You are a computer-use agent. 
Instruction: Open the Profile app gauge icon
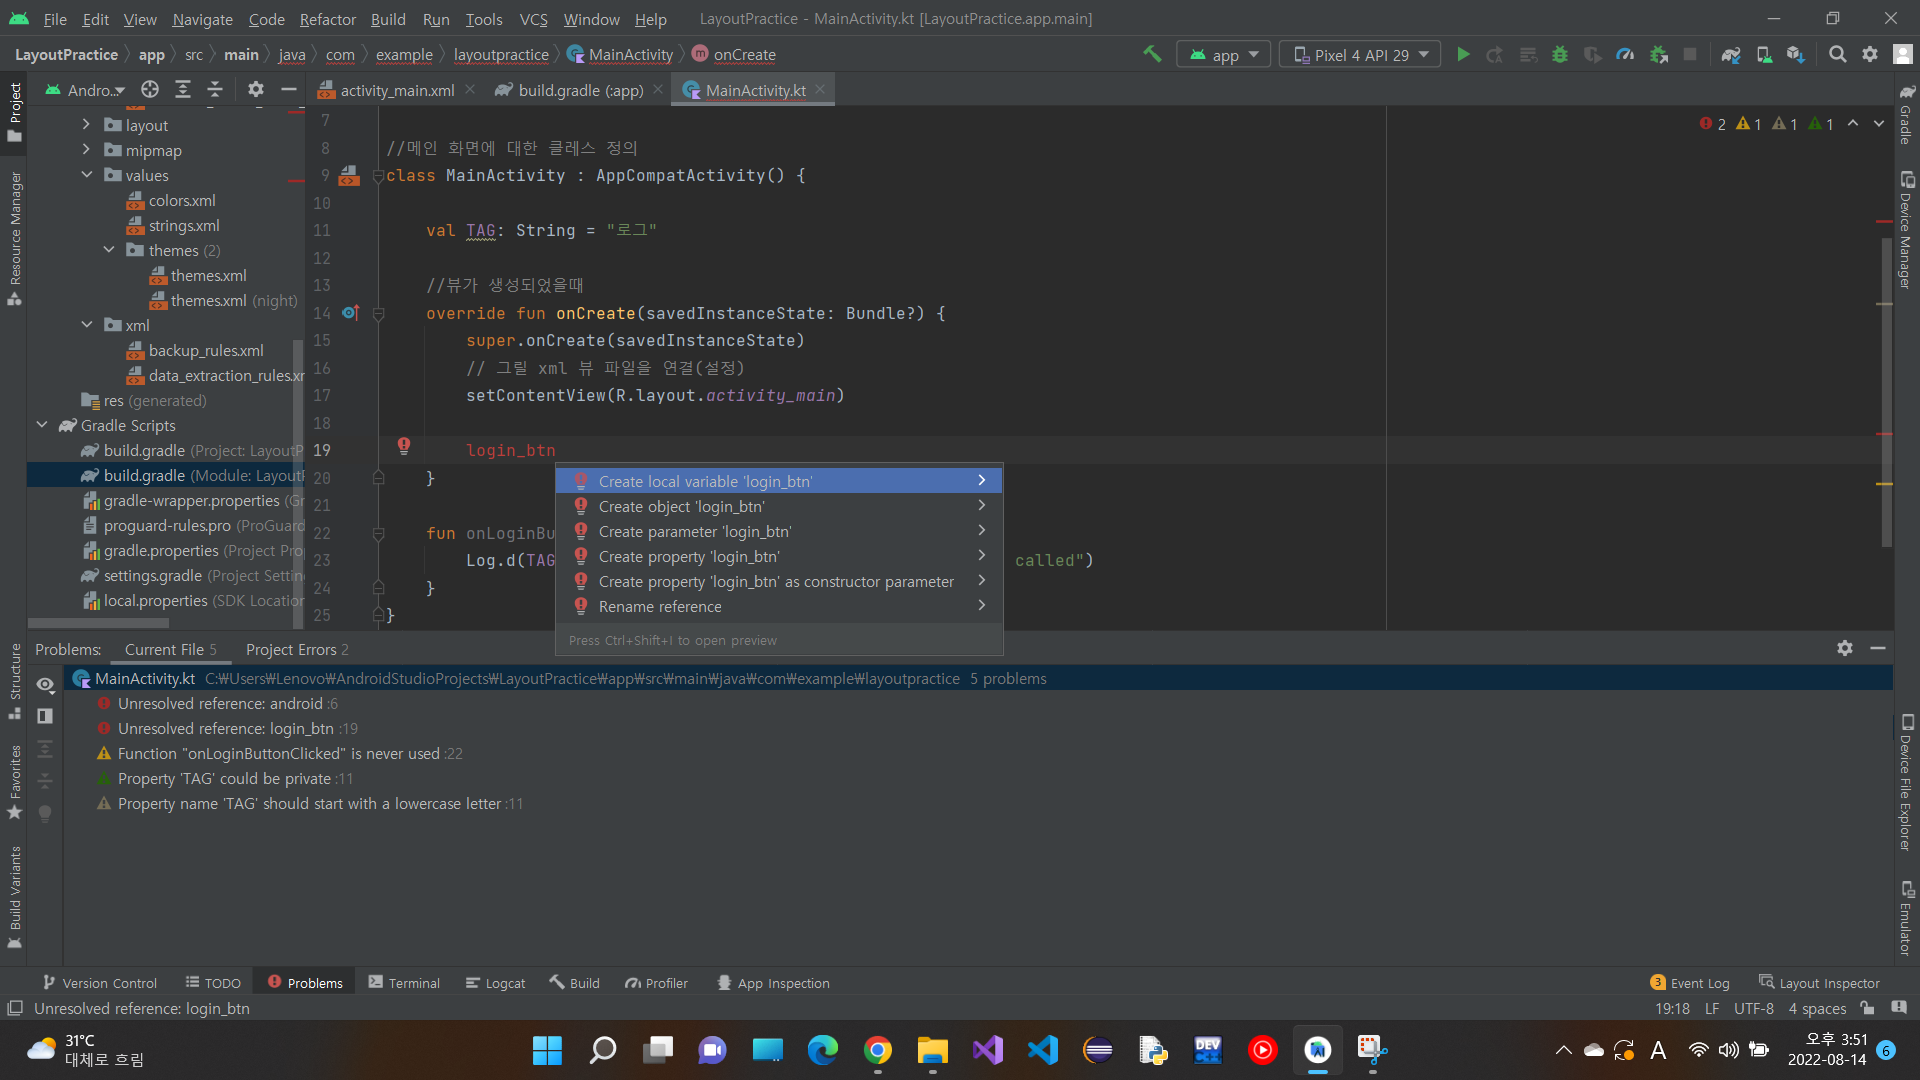[1625, 55]
